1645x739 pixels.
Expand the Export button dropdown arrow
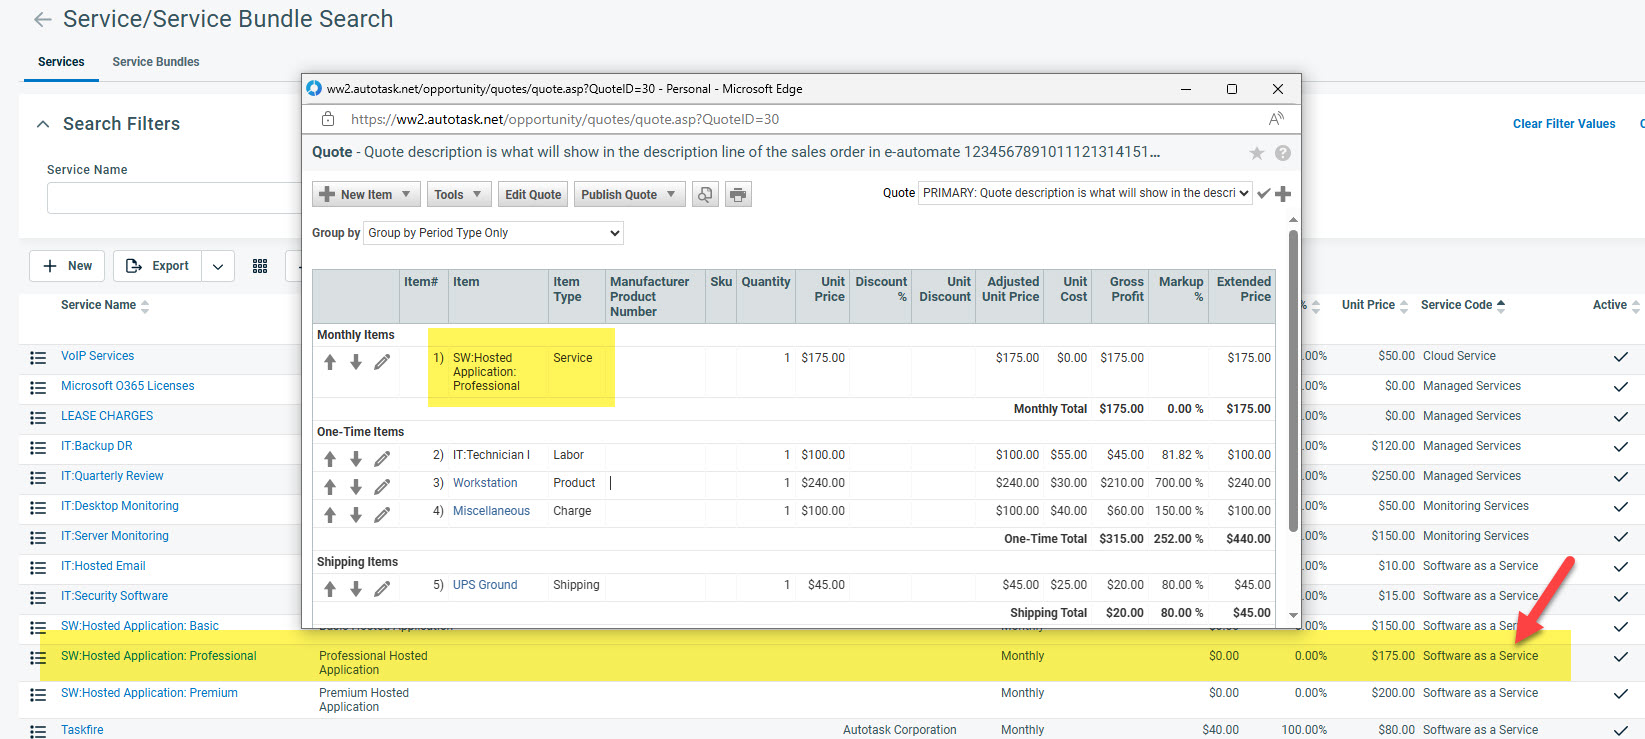click(218, 266)
